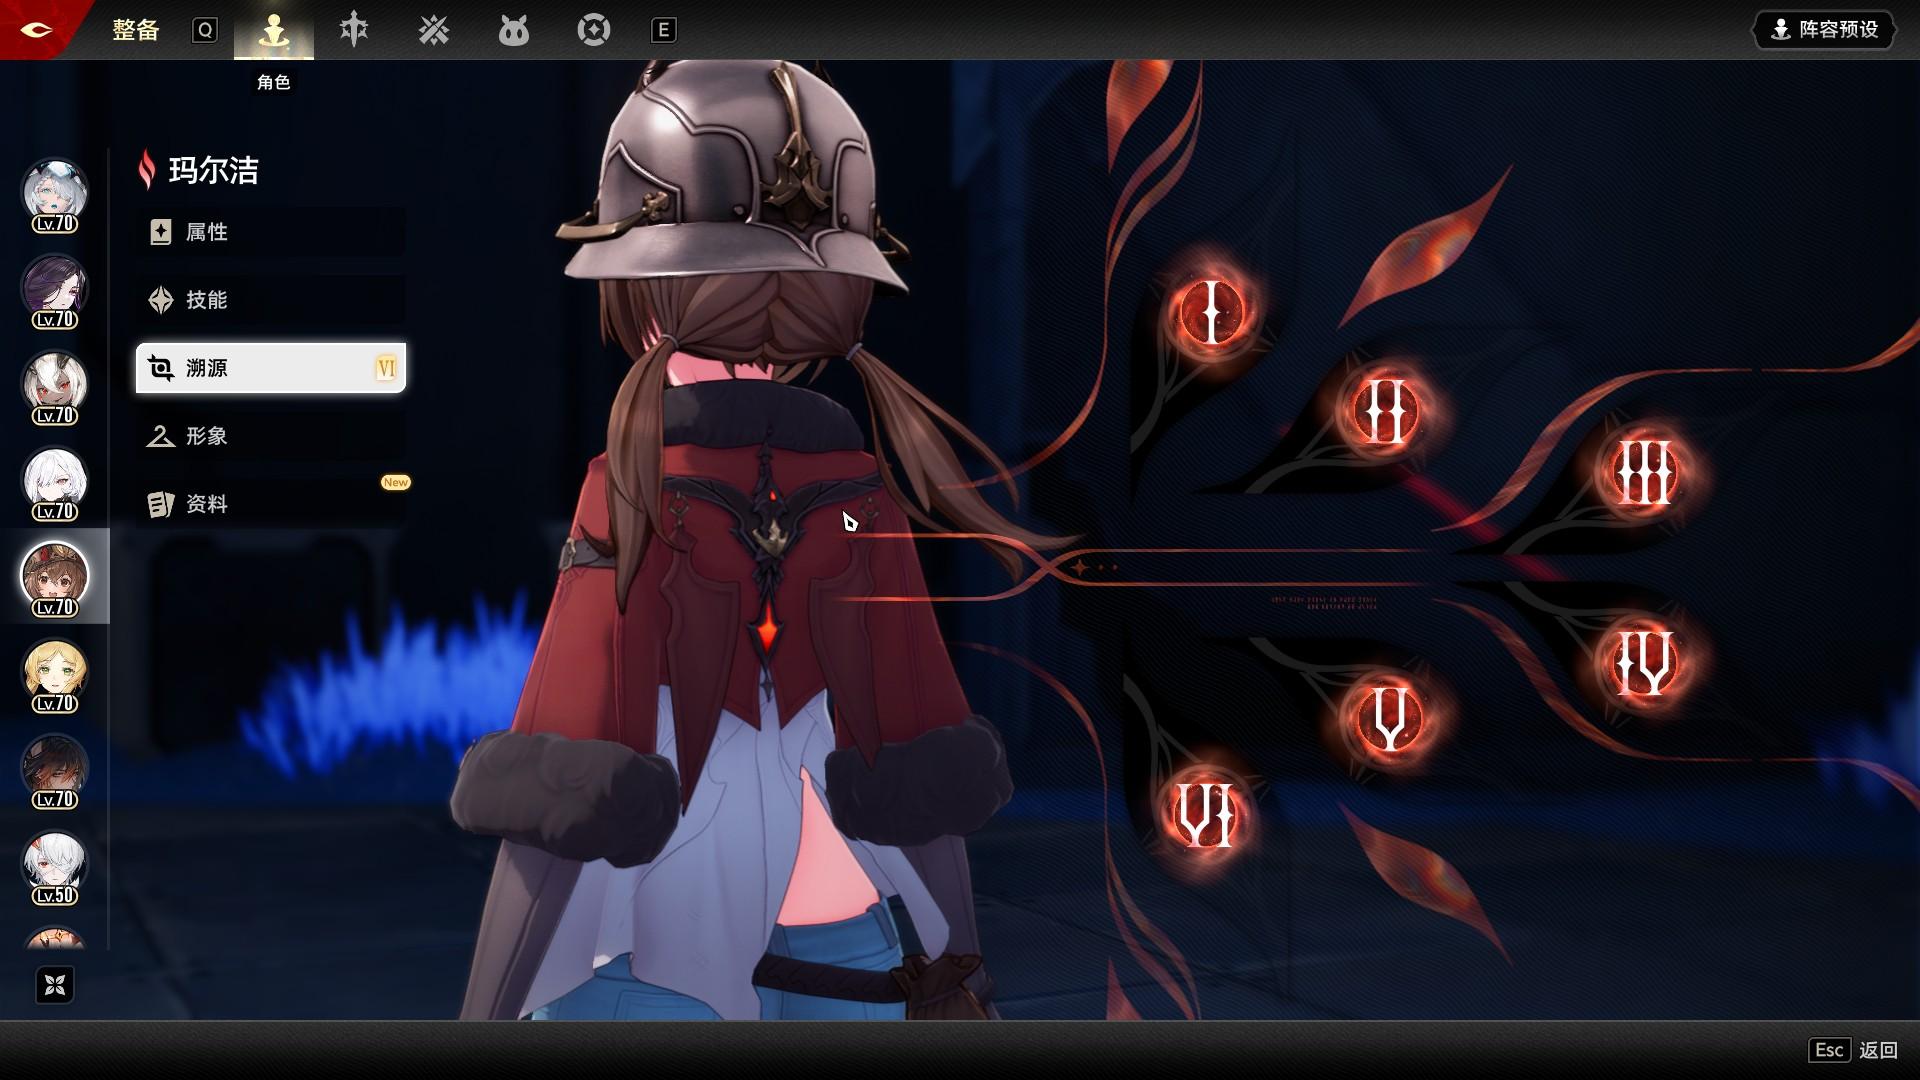Select resonance node I orb
This screenshot has height=1080, width=1920.
point(1211,312)
